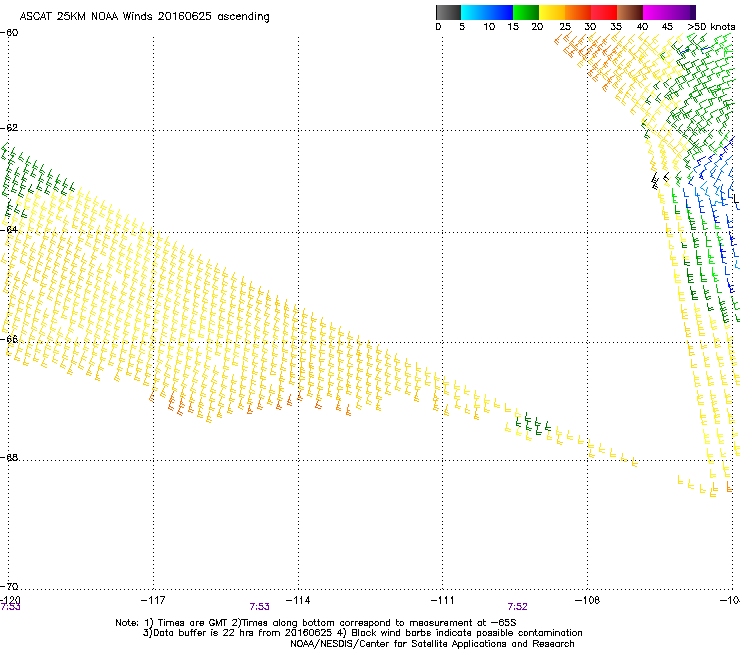Viewport: 740px width, 650px height.
Task: Select the gray 0-5 knots legend swatch
Action: coord(448,12)
